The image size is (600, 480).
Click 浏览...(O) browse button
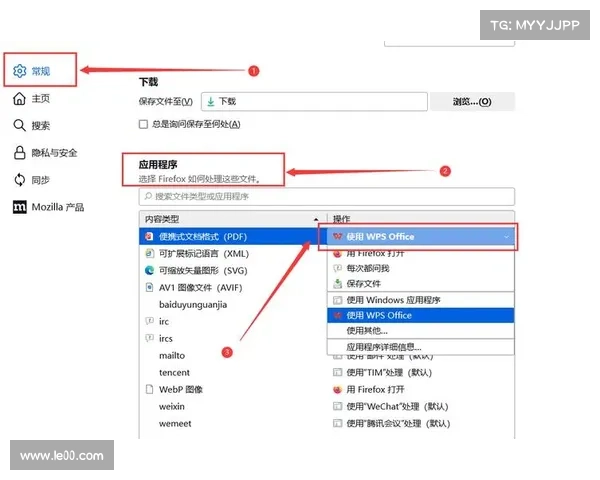(x=472, y=102)
